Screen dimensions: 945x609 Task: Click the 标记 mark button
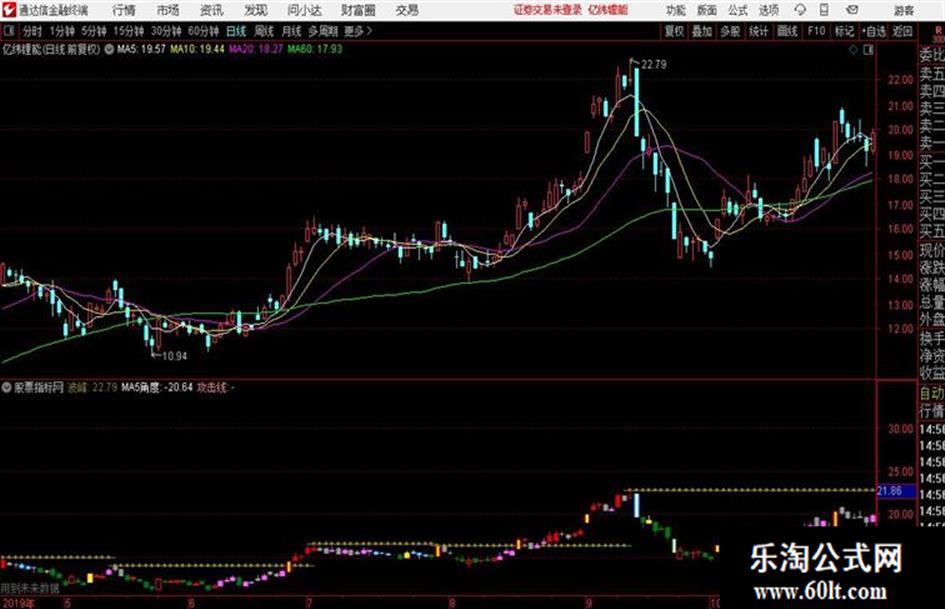[844, 31]
